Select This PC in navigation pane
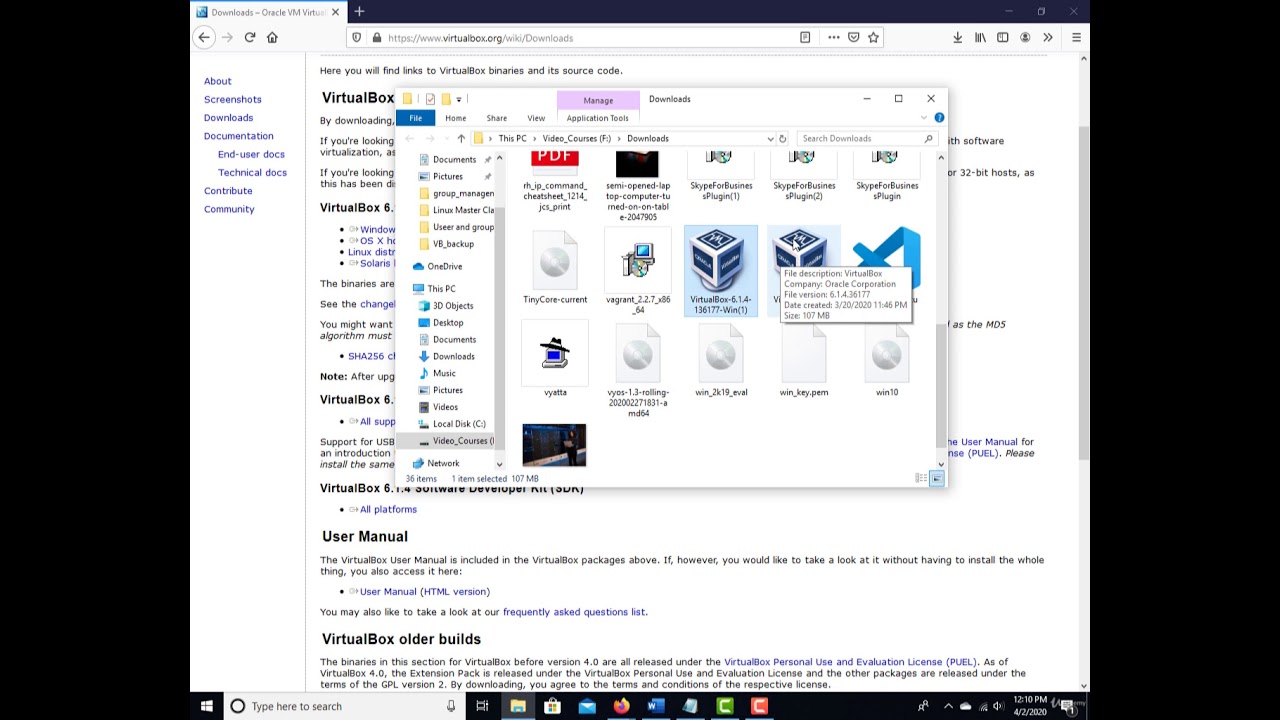The height and width of the screenshot is (720, 1280). coord(441,289)
